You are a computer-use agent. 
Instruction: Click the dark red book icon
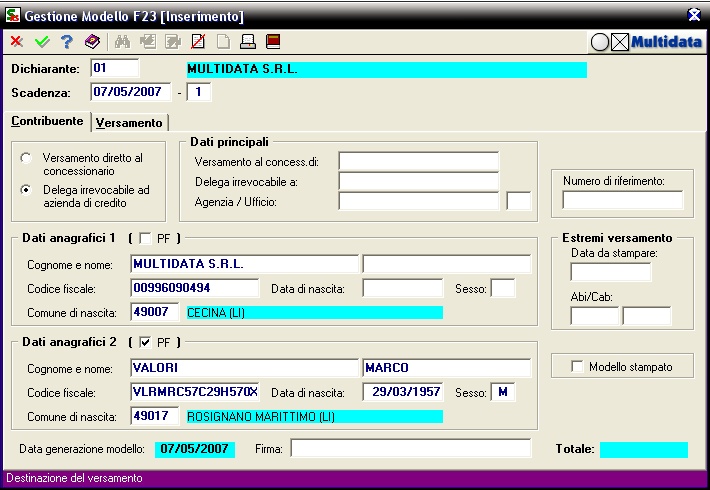pos(273,42)
